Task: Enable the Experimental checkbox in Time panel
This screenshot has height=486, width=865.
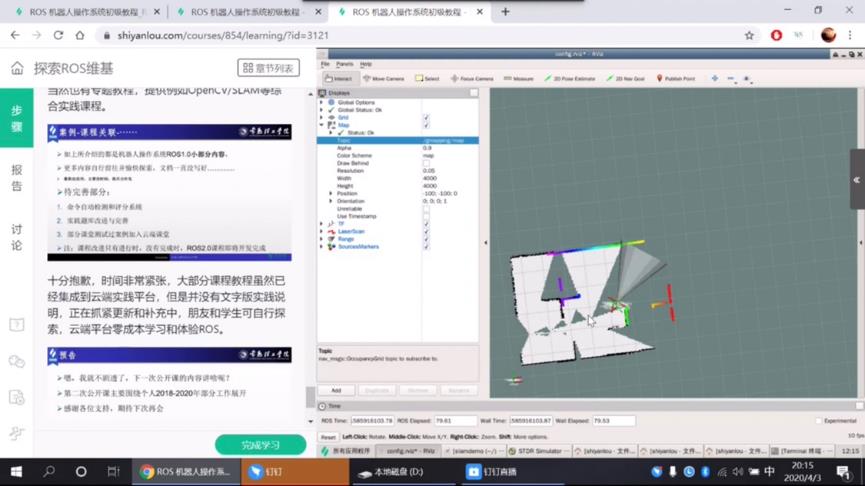Action: 819,420
